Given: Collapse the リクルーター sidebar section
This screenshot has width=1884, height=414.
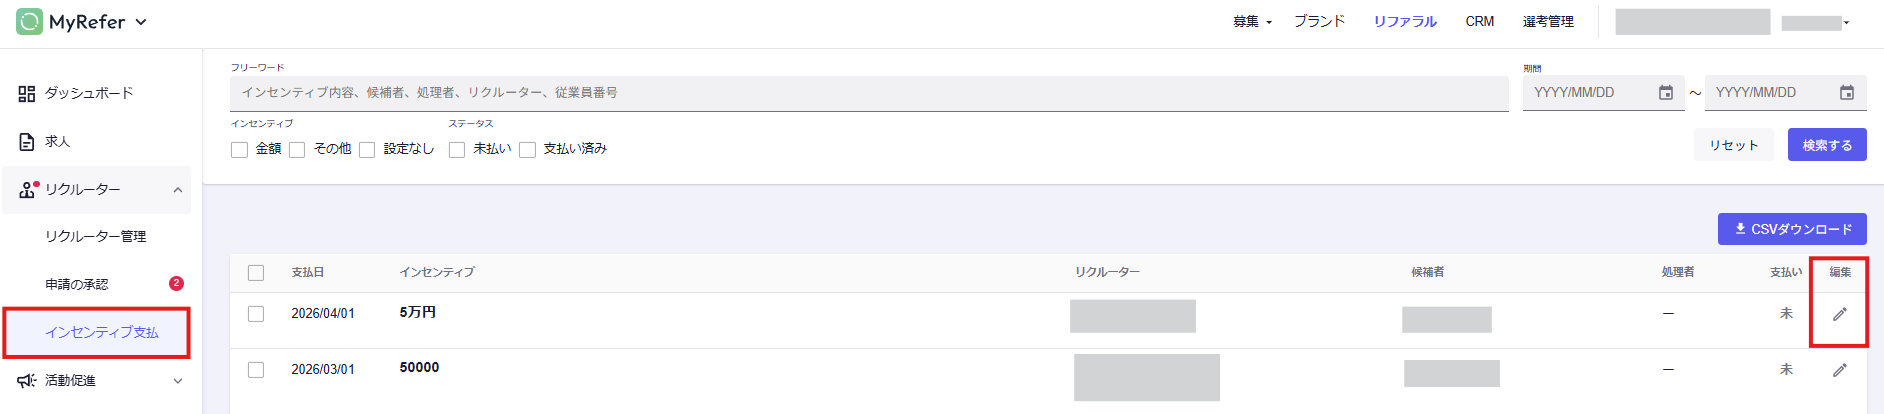Looking at the screenshot, I should coord(178,190).
